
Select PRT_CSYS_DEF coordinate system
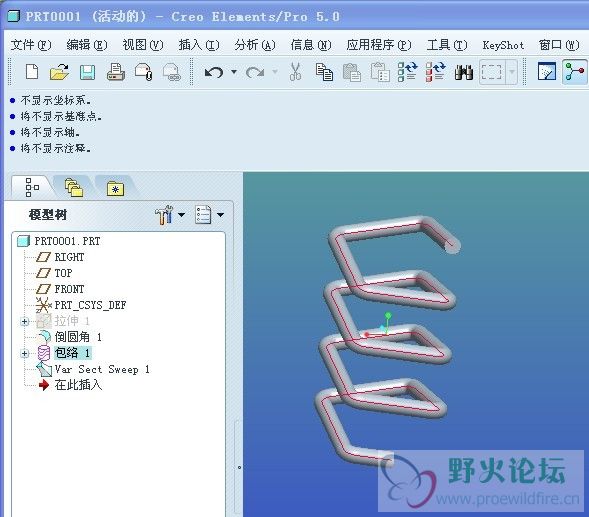coord(90,305)
